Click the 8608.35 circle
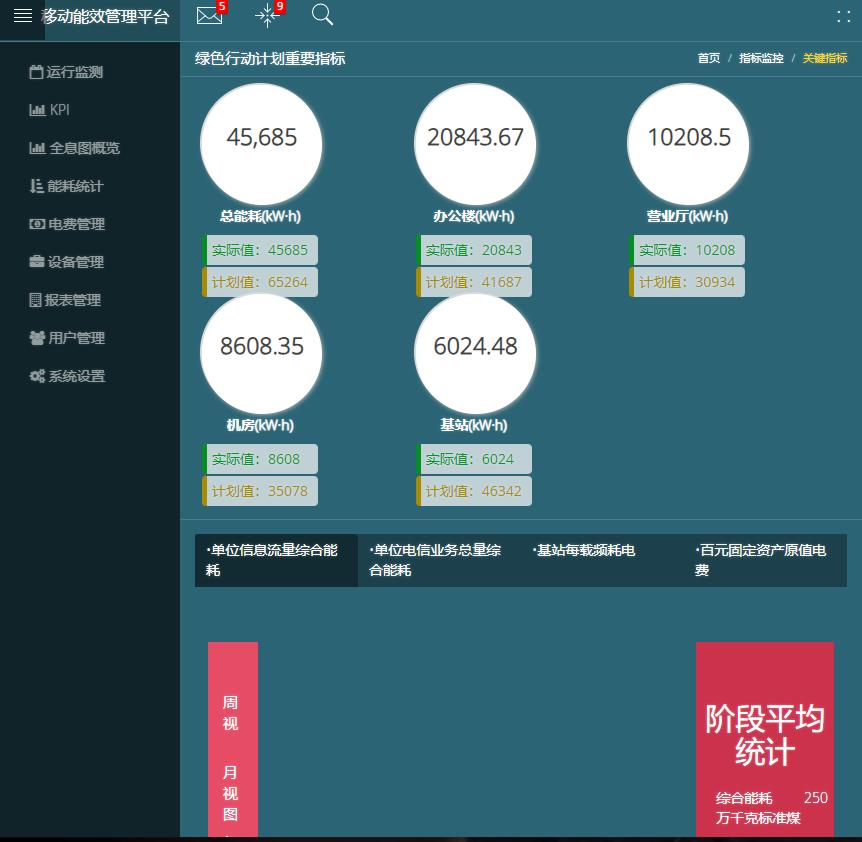 (x=261, y=353)
